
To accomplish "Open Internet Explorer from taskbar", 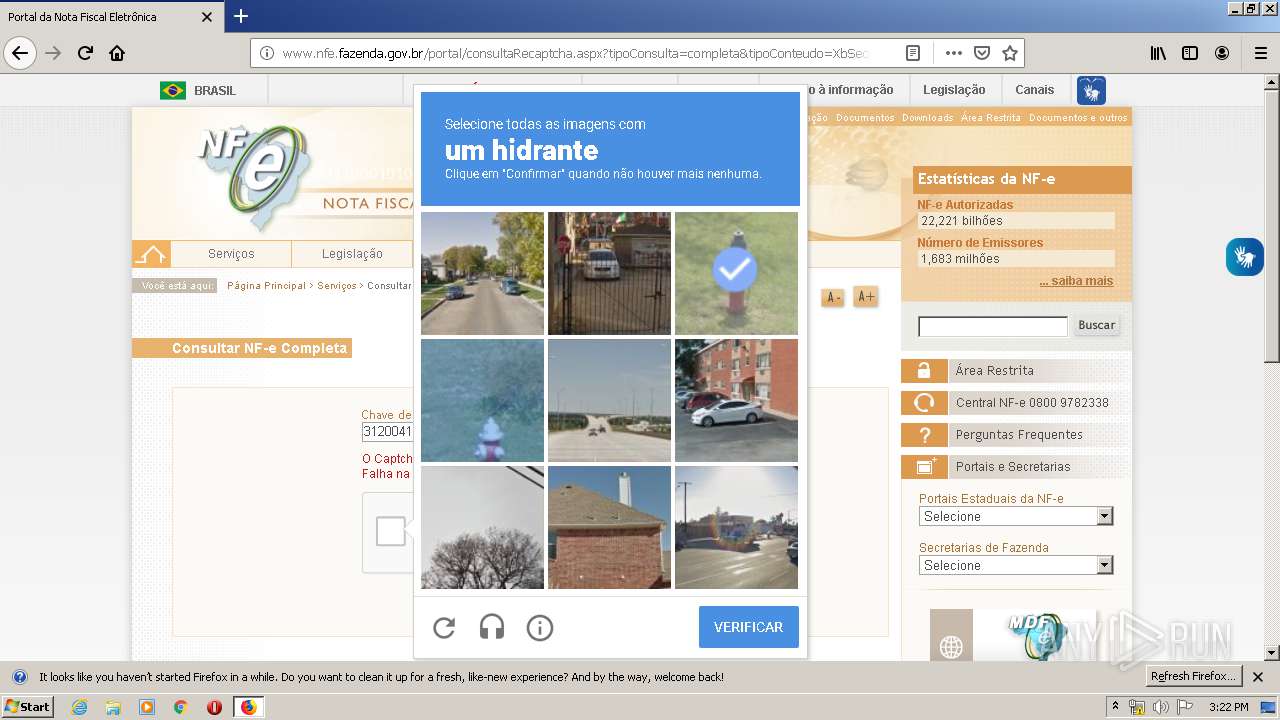I will click(80, 707).
